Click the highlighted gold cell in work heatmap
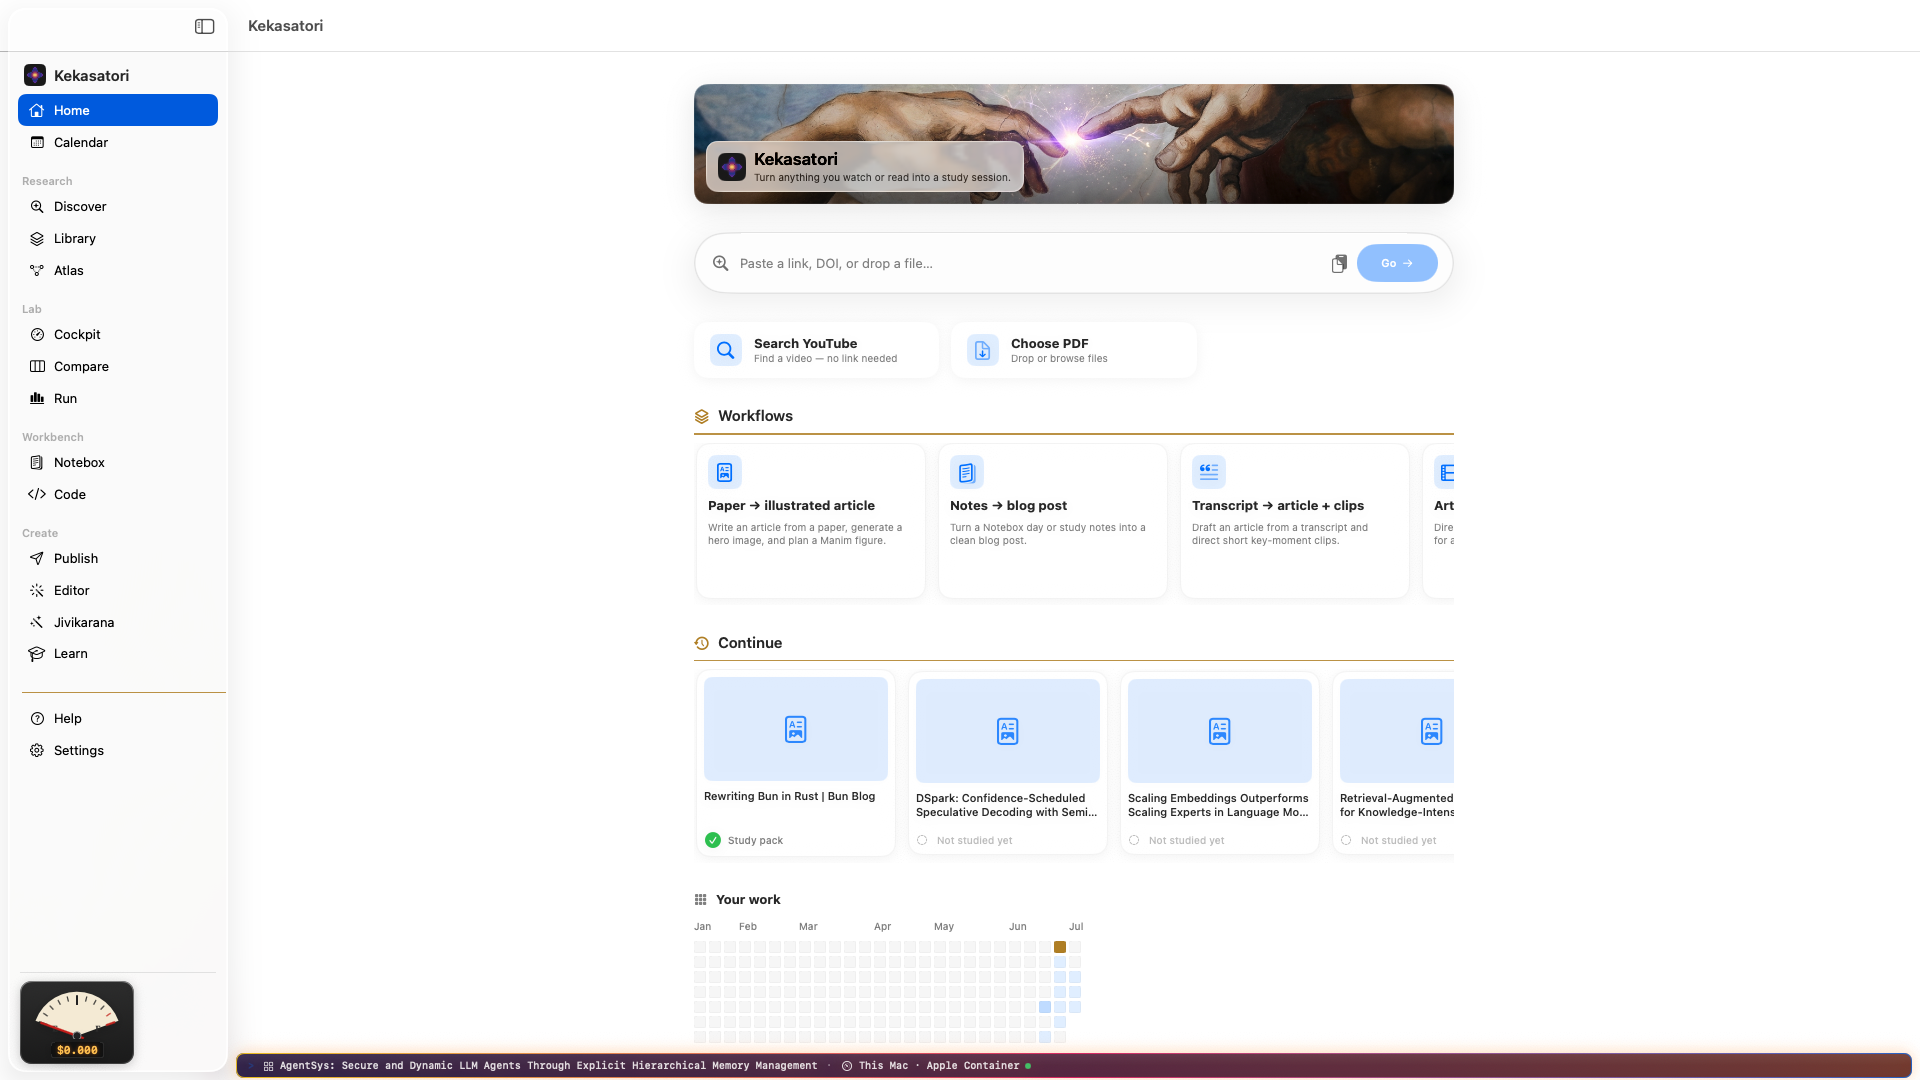The image size is (1920, 1080). pyautogui.click(x=1060, y=947)
